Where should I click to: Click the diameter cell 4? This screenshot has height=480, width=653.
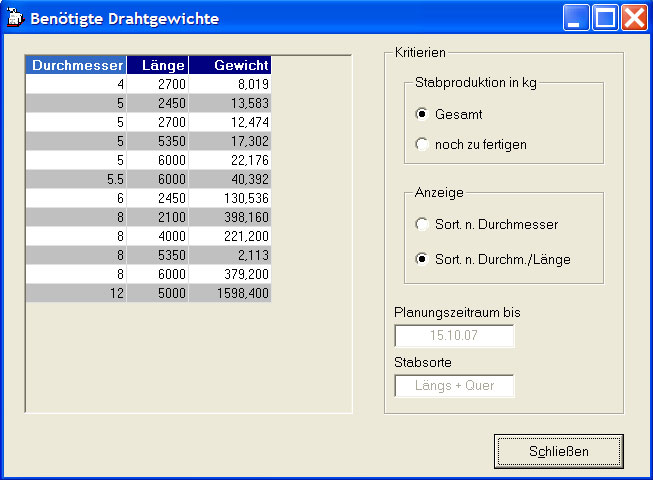tap(76, 84)
